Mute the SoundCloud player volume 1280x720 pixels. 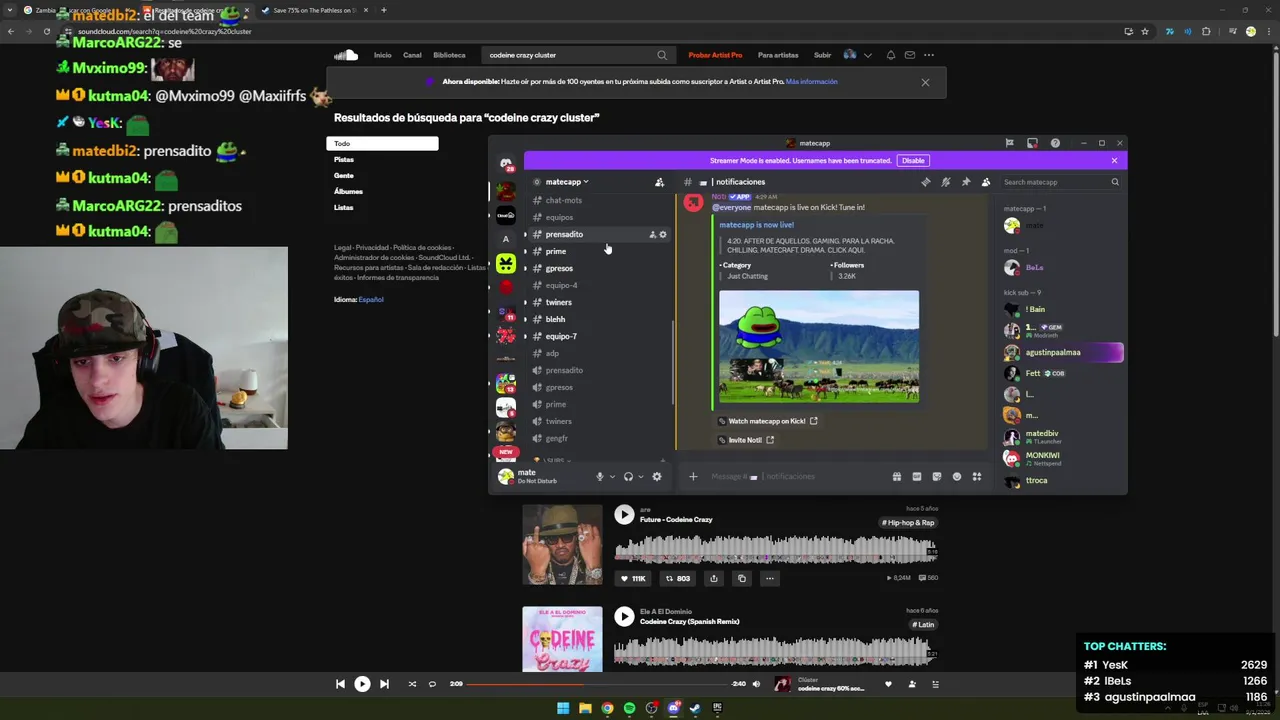pyautogui.click(x=756, y=684)
